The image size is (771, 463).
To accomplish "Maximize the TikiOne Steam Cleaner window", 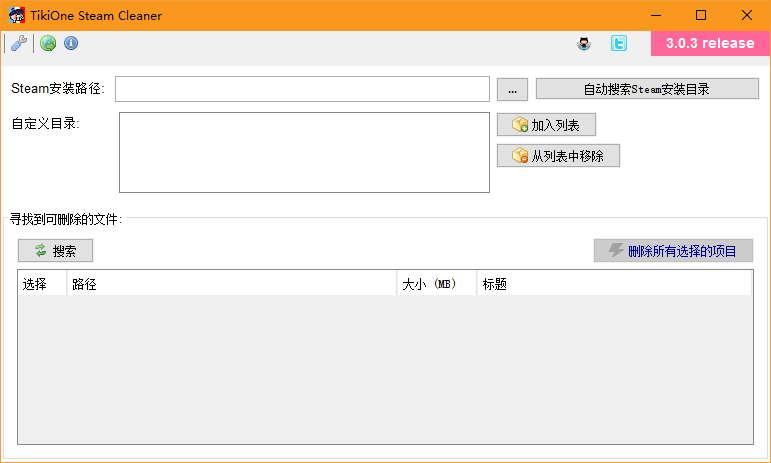I will (700, 15).
